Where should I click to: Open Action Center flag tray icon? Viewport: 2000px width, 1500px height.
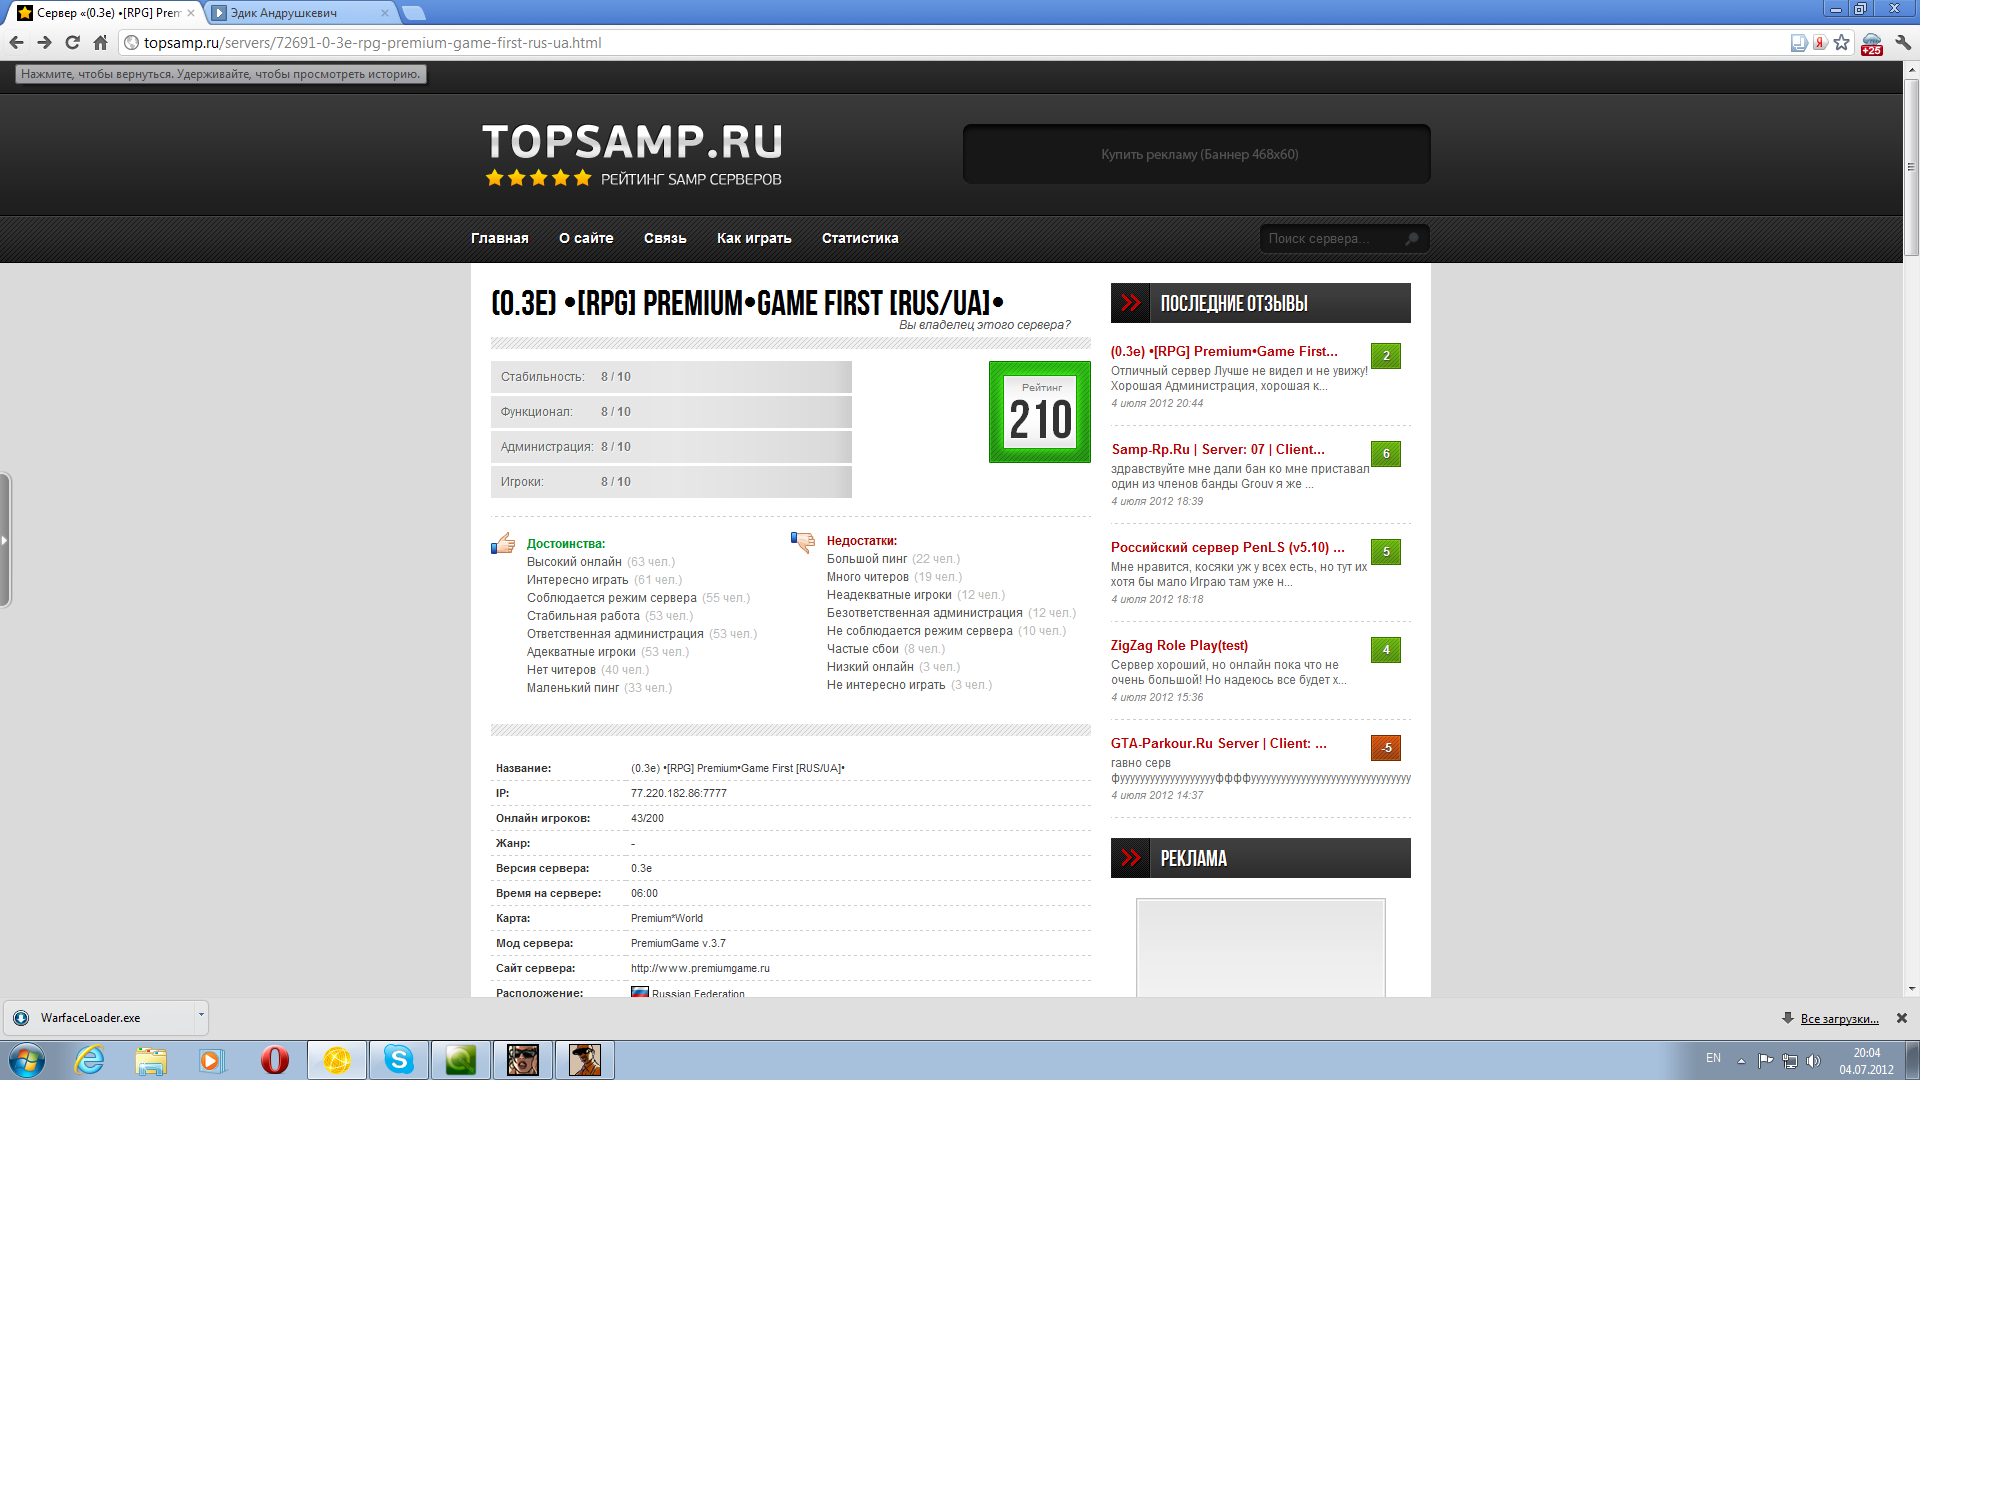(x=1766, y=1061)
